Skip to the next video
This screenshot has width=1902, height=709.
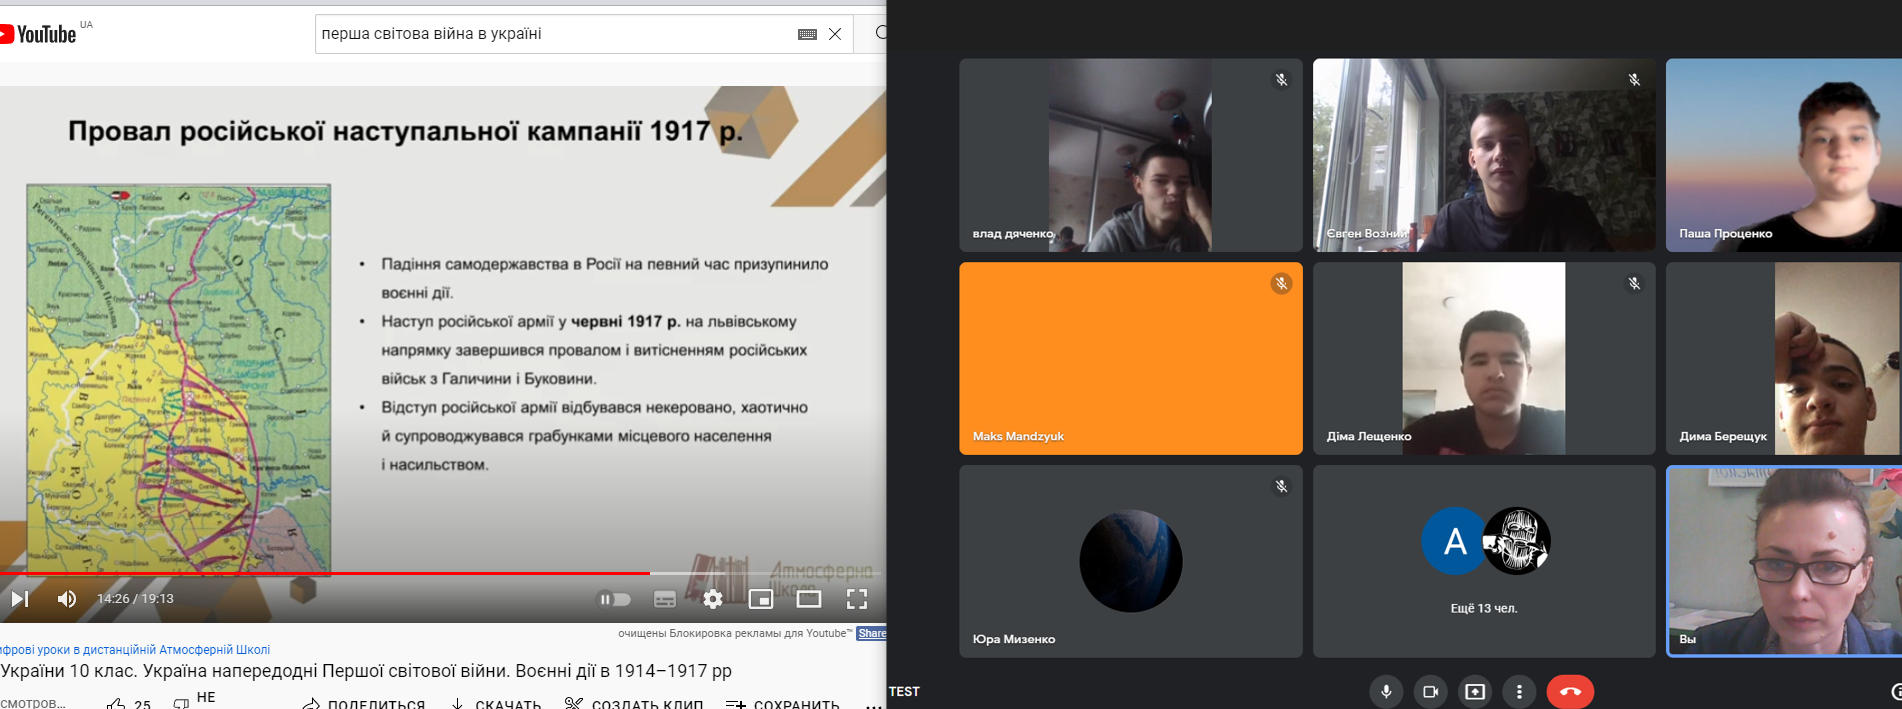(x=20, y=599)
